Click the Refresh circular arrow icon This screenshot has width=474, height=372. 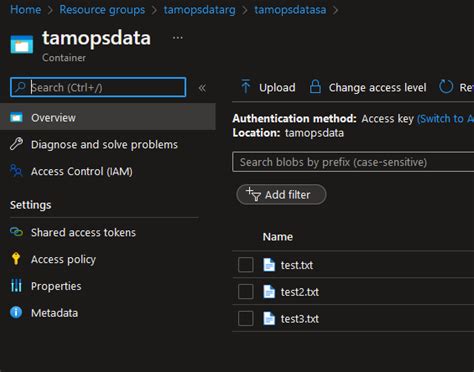[446, 87]
